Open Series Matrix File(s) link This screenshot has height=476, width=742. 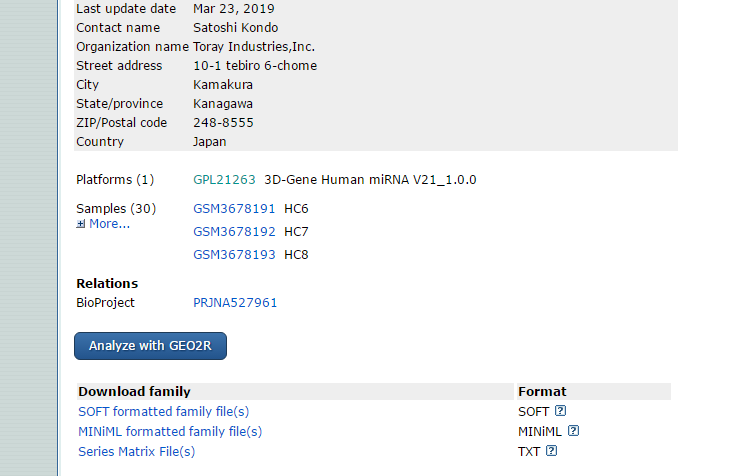136,451
